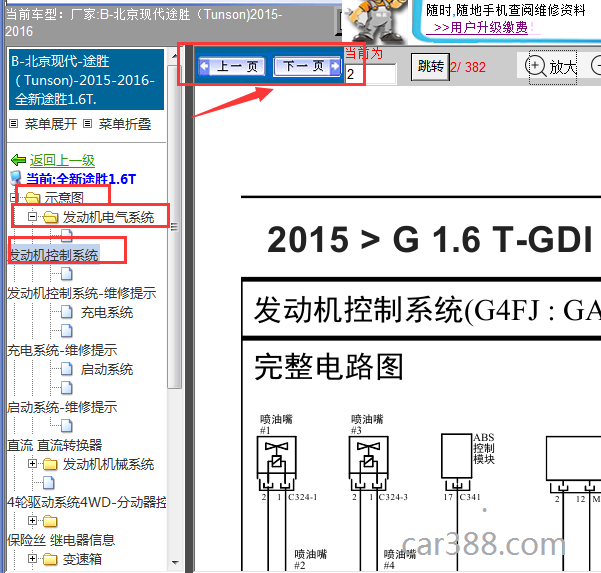Click the sidebar scrollbar up arrow

pyautogui.click(x=175, y=56)
